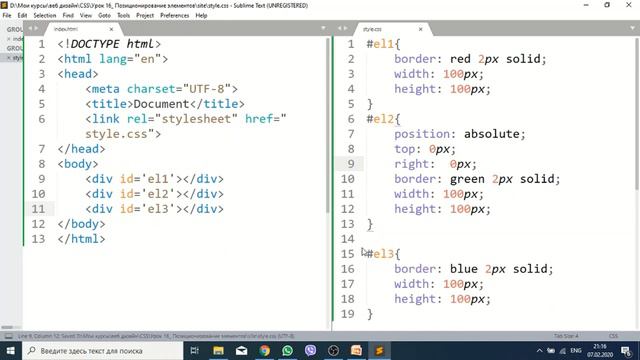Open the Edit menu

[x=22, y=16]
